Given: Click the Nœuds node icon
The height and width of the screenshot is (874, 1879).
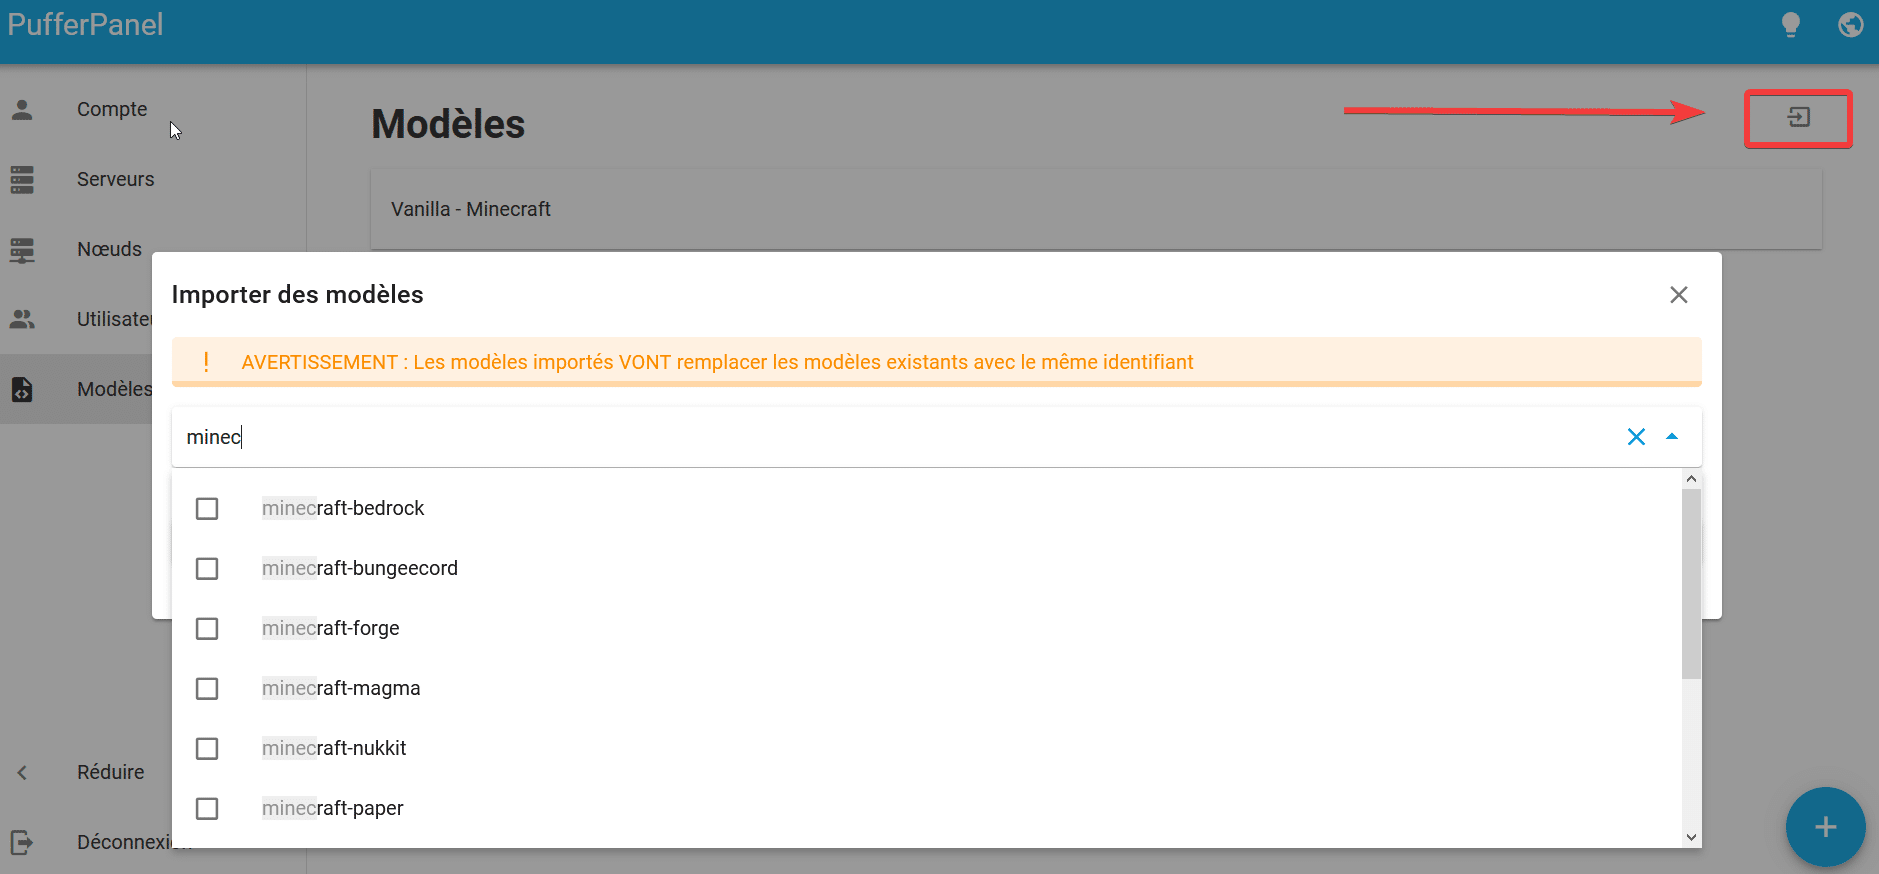Looking at the screenshot, I should point(22,249).
